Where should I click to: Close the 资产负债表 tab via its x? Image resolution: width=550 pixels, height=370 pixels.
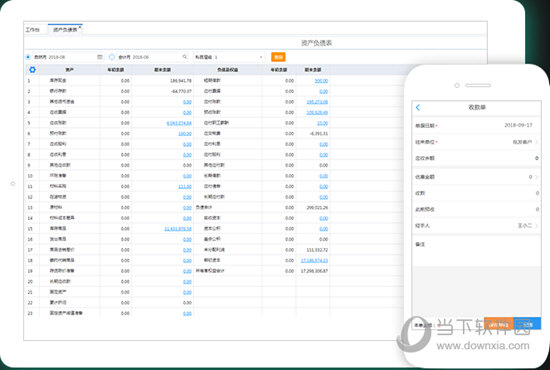80,27
